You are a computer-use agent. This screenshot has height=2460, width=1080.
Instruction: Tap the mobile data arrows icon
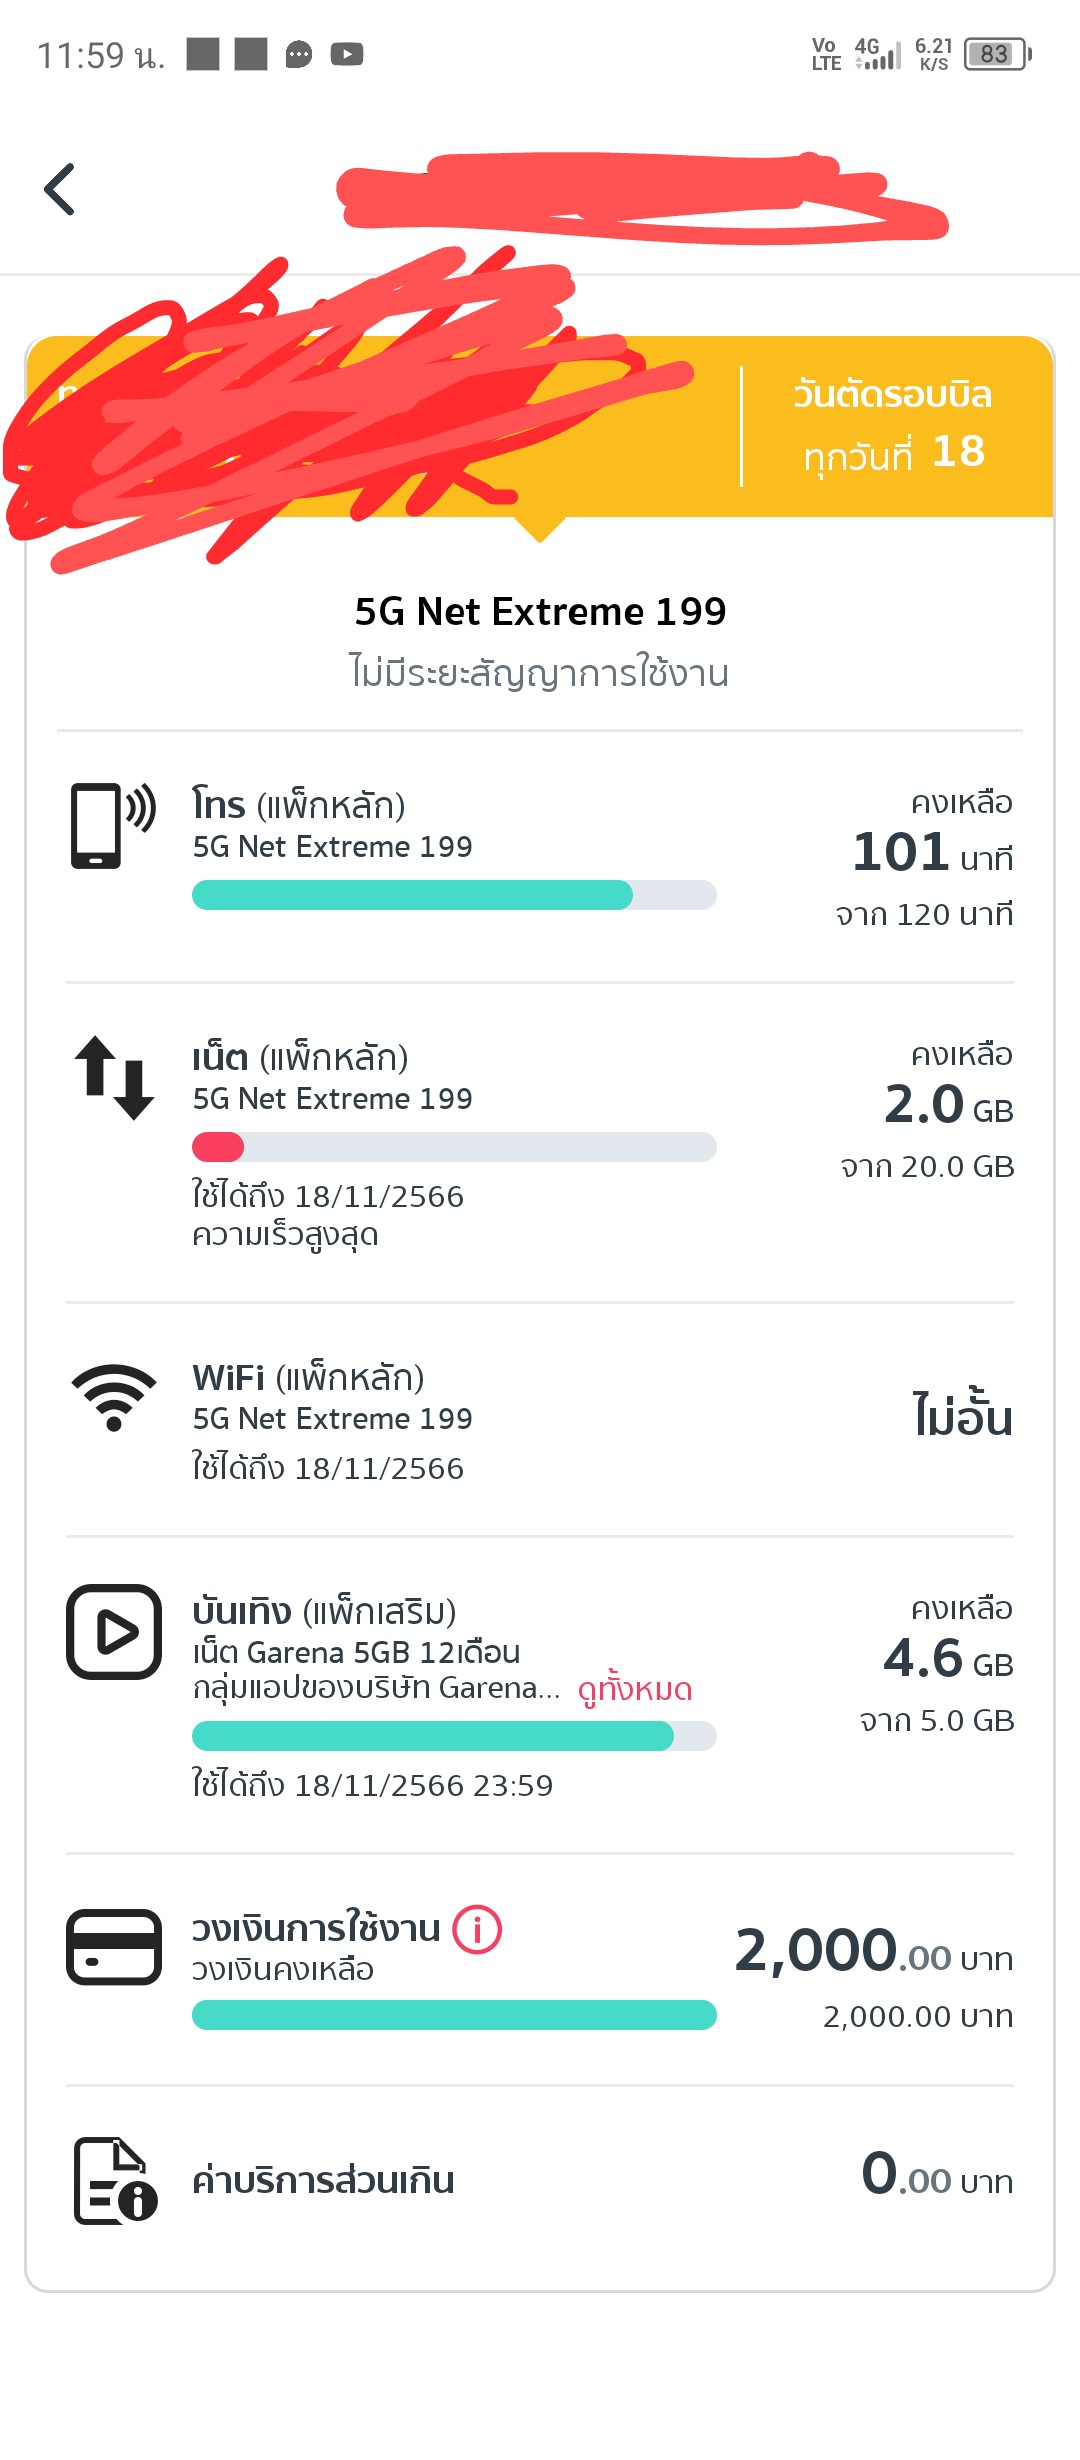pos(114,1077)
